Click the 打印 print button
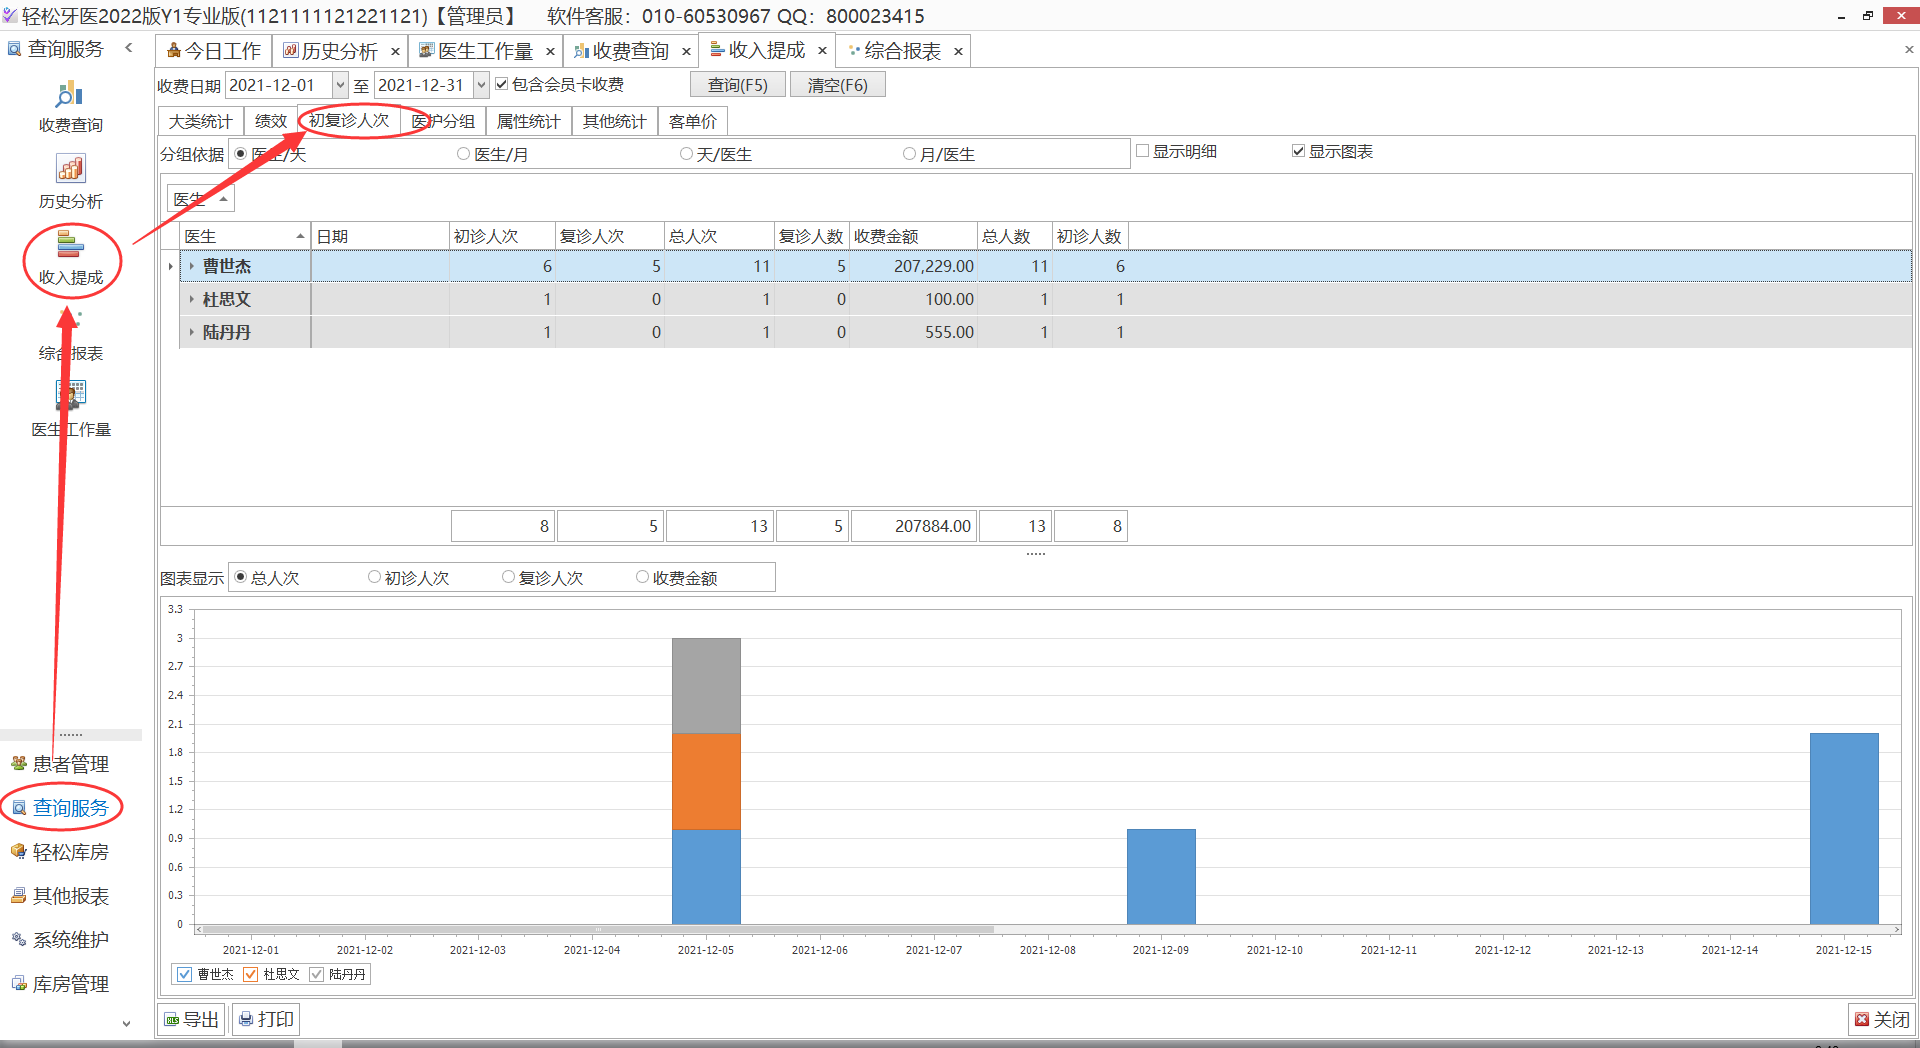 266,1019
